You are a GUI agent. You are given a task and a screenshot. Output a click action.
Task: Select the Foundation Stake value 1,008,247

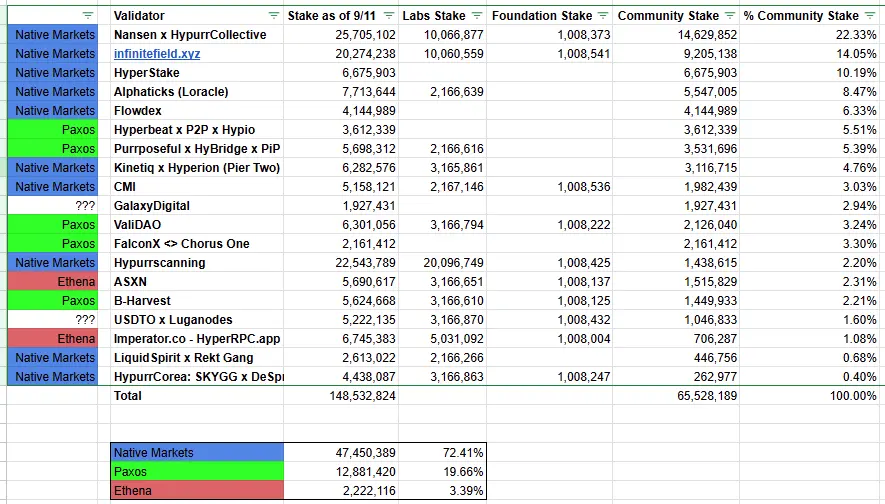pyautogui.click(x=550, y=377)
